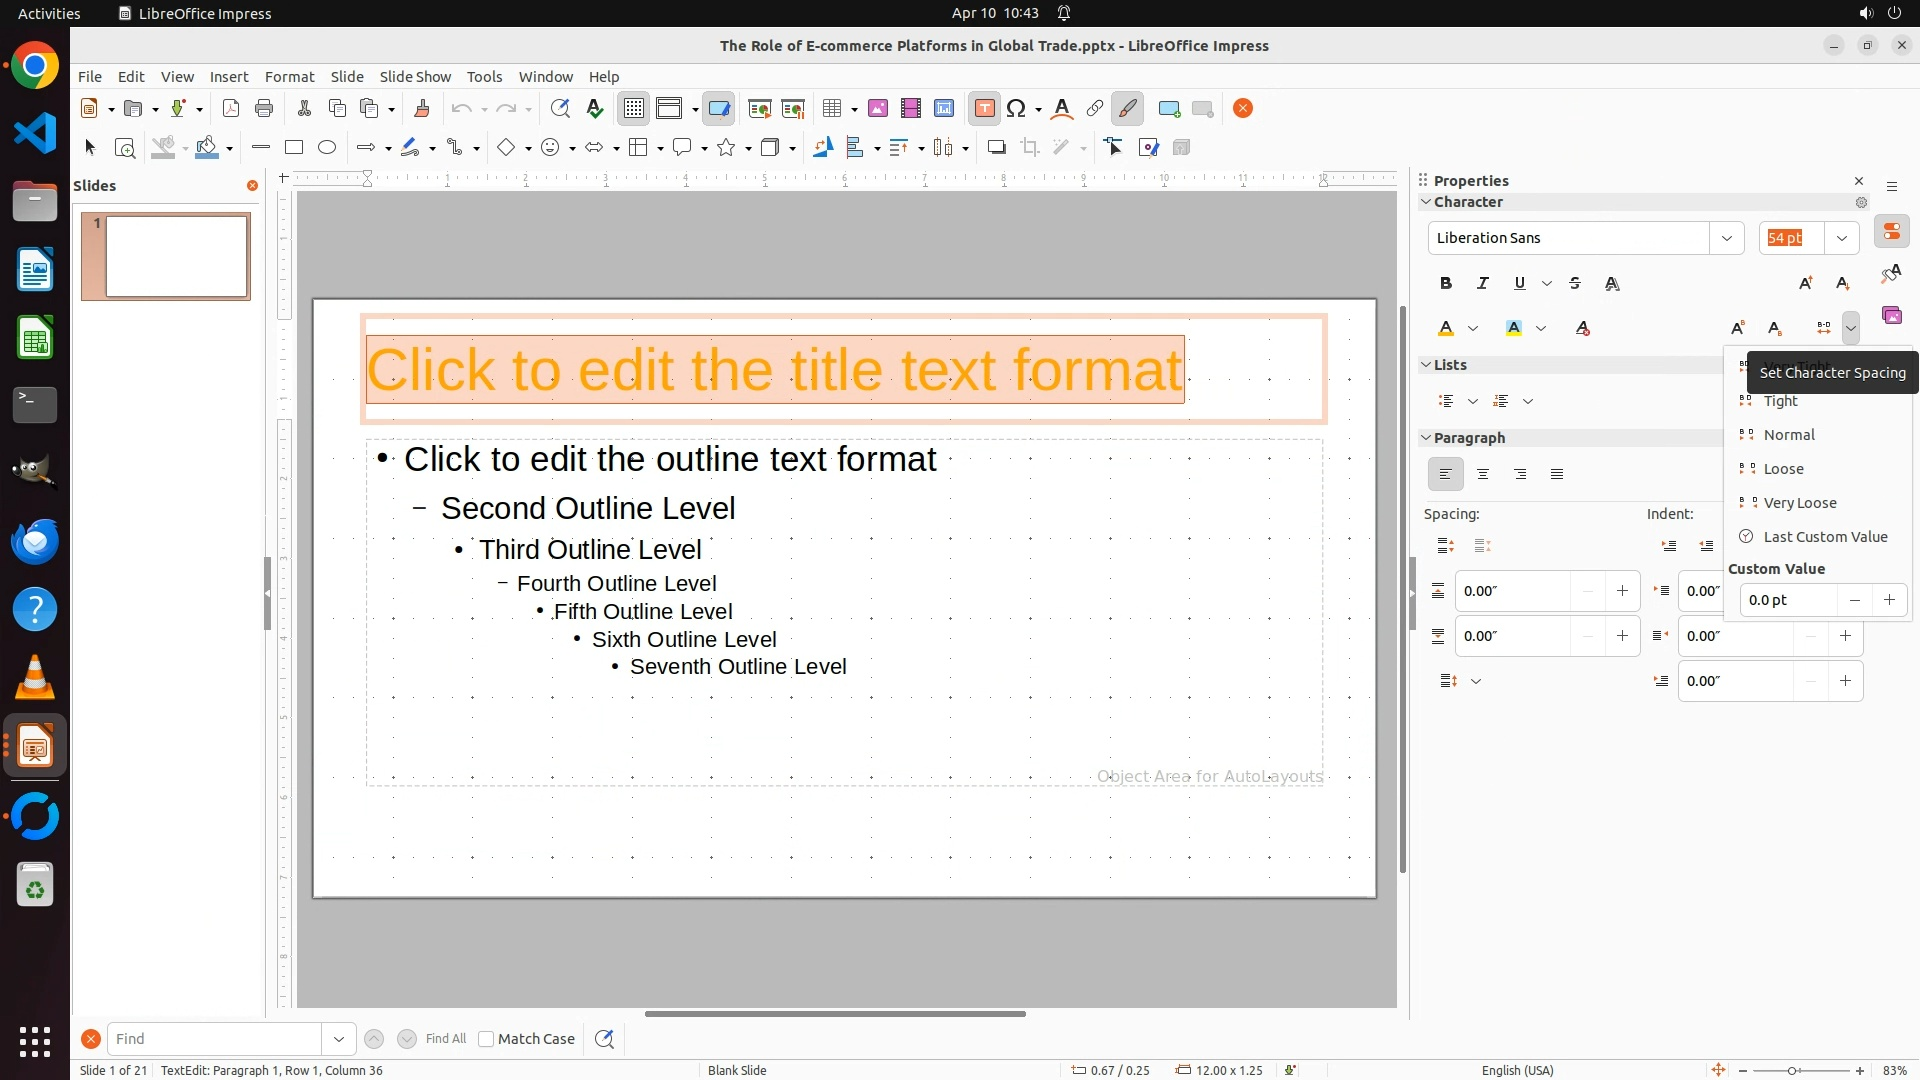Viewport: 1920px width, 1080px height.
Task: Click the Print icon in toolbar
Action: pos(264,109)
